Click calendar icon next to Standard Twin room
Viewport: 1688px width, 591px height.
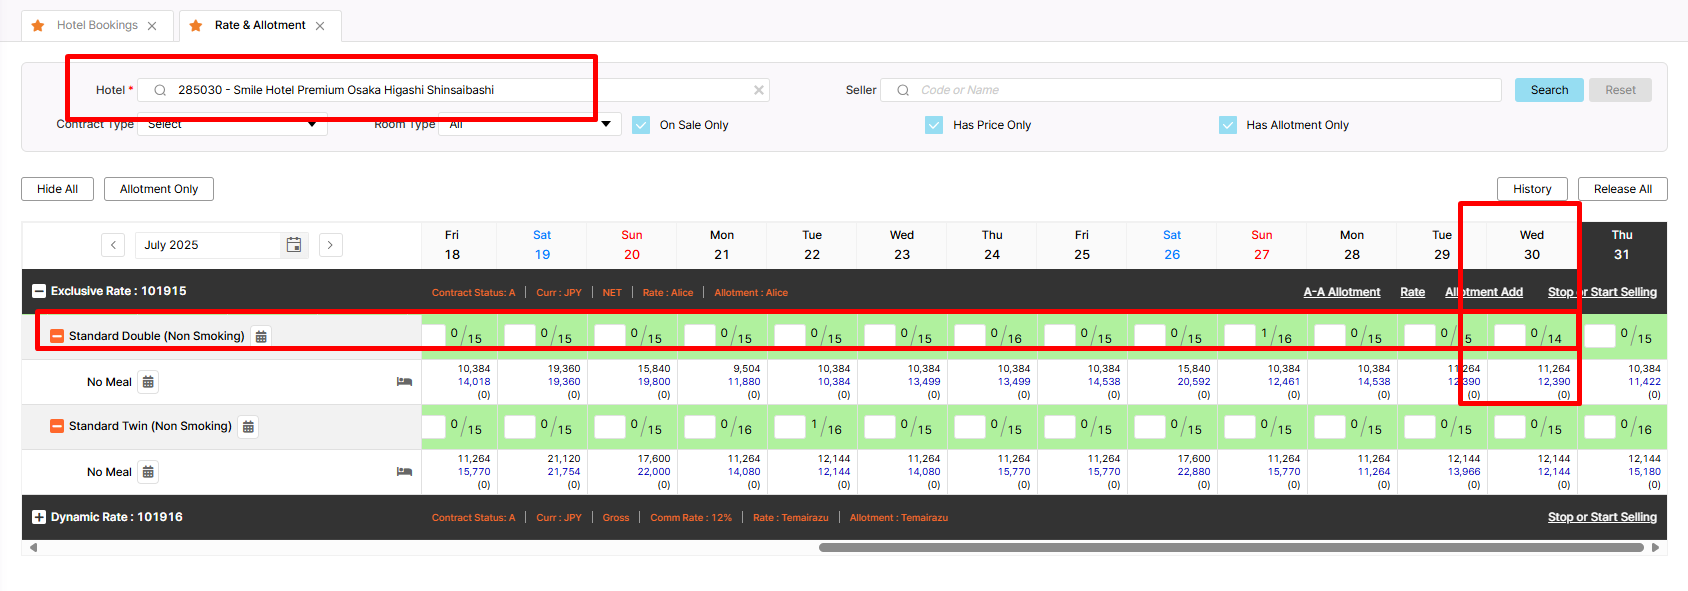(248, 427)
